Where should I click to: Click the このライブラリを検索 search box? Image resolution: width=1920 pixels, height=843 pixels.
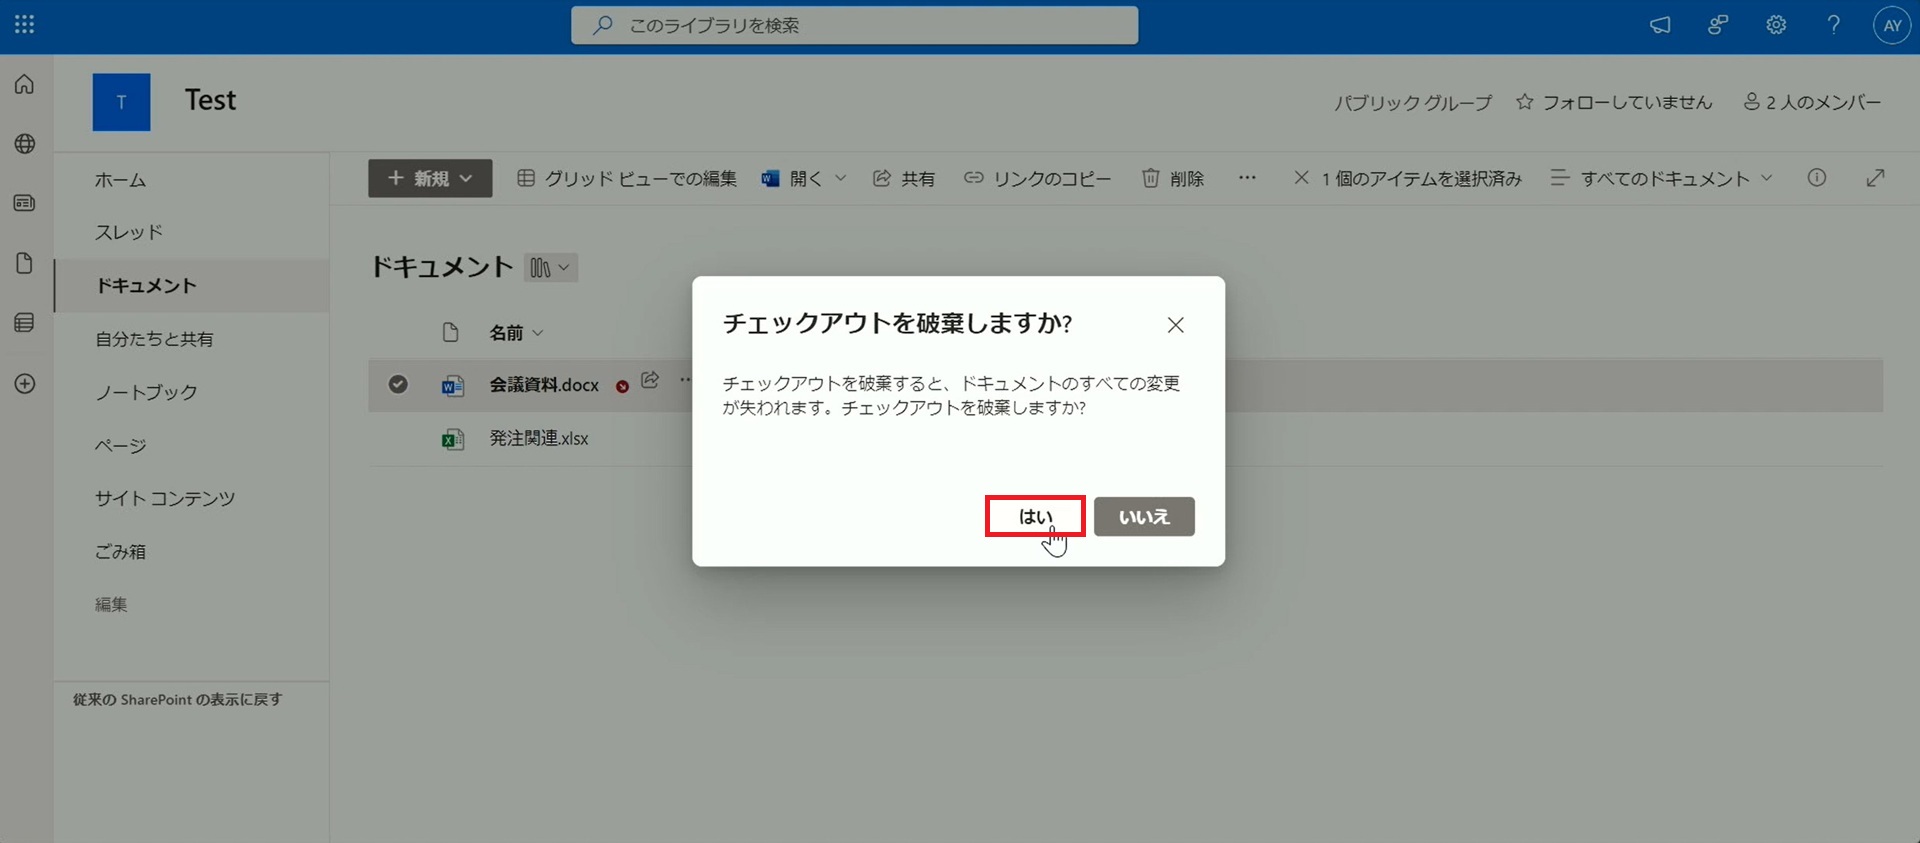click(x=854, y=26)
